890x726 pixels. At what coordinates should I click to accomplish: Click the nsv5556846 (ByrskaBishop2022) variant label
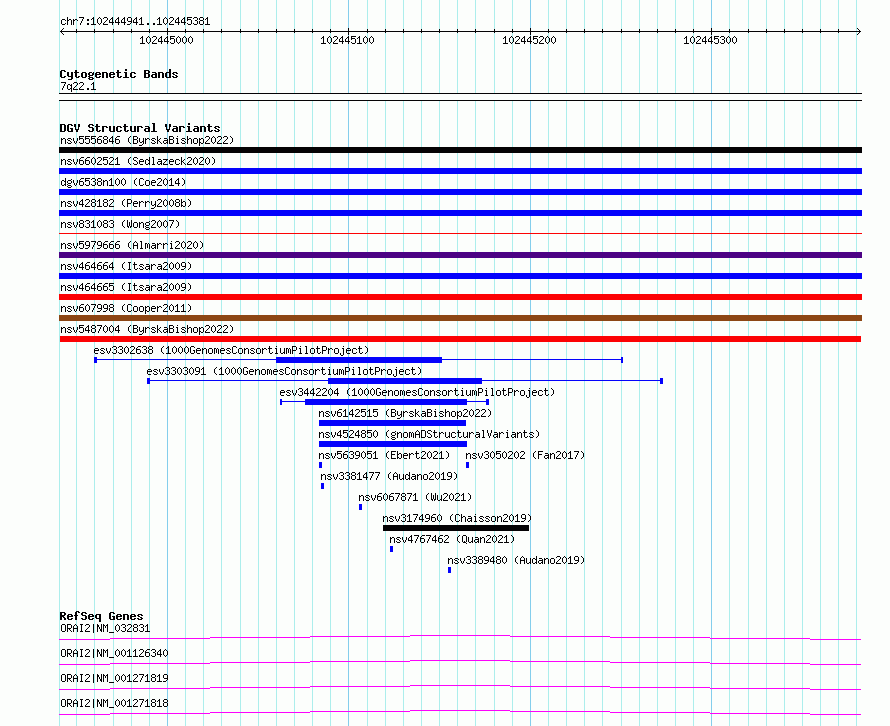(147, 140)
